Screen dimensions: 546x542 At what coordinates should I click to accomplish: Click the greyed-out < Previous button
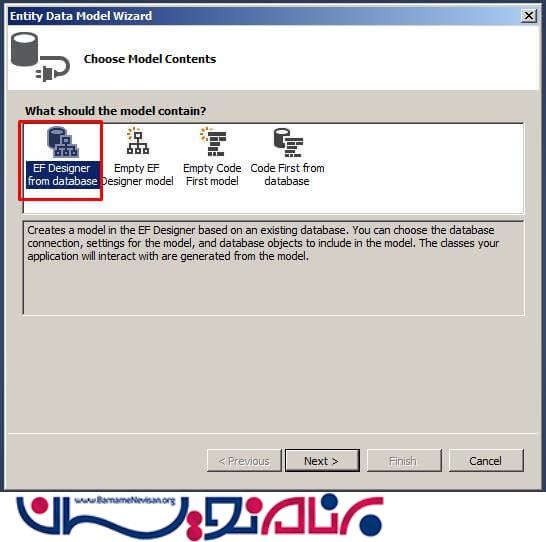[x=244, y=461]
